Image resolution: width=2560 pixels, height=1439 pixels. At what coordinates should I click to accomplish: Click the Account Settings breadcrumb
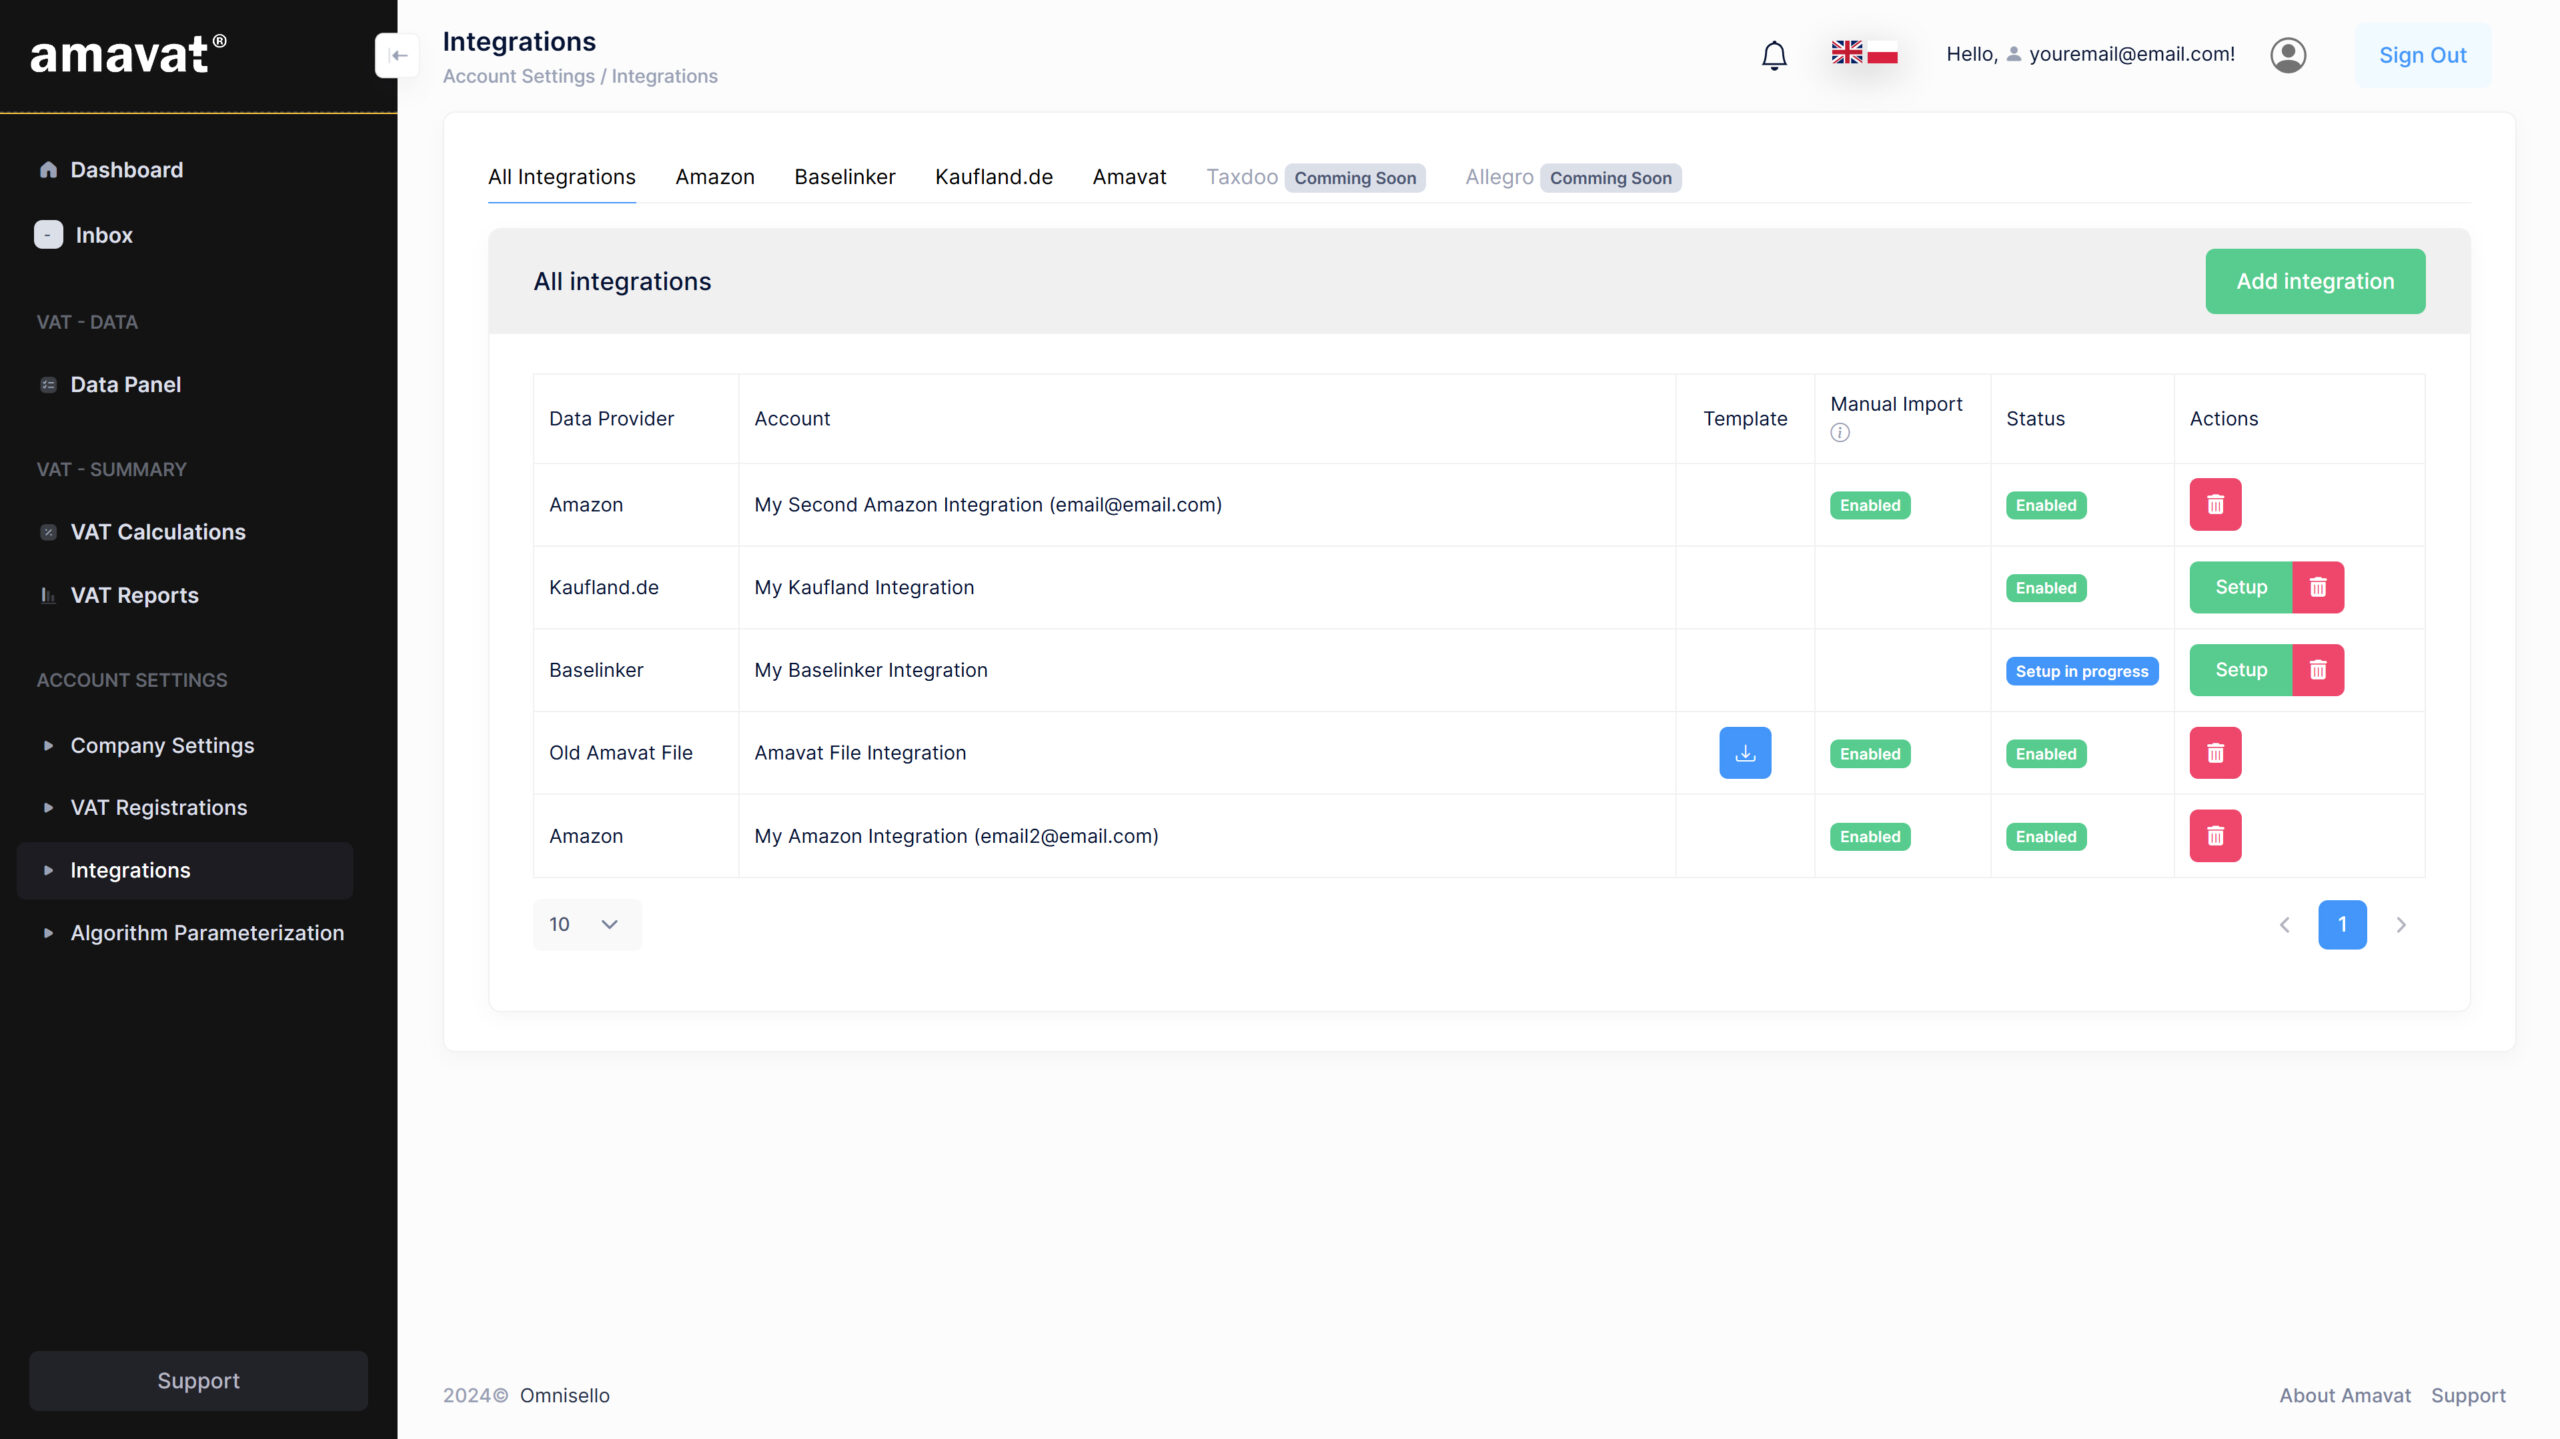(518, 76)
